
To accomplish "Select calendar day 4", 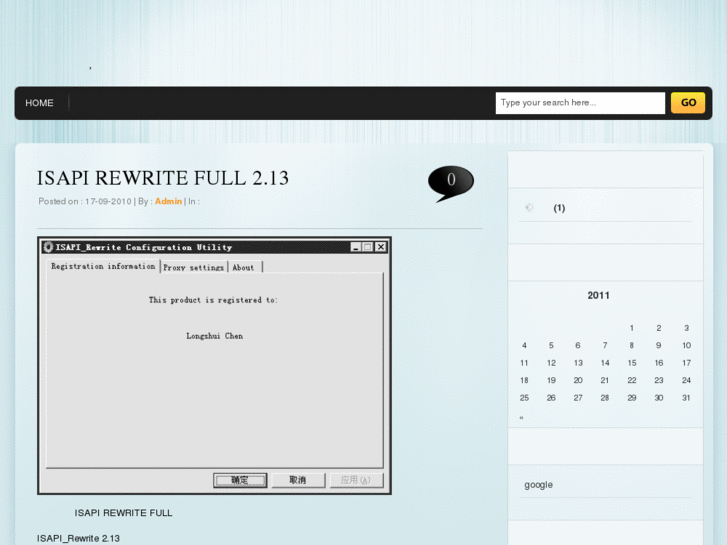I will 524,346.
